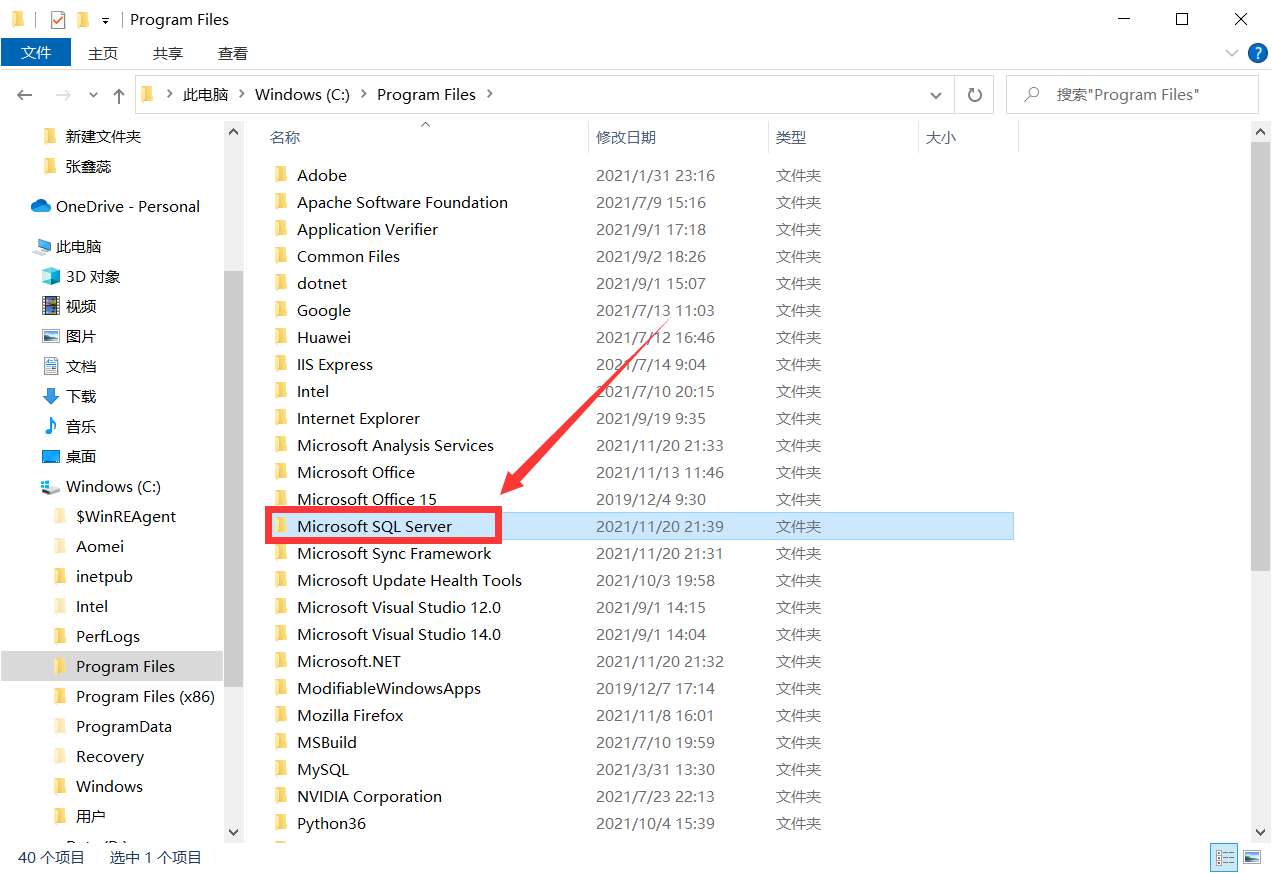Select the IIS Express folder name
This screenshot has height=873, width=1272.
coord(334,364)
